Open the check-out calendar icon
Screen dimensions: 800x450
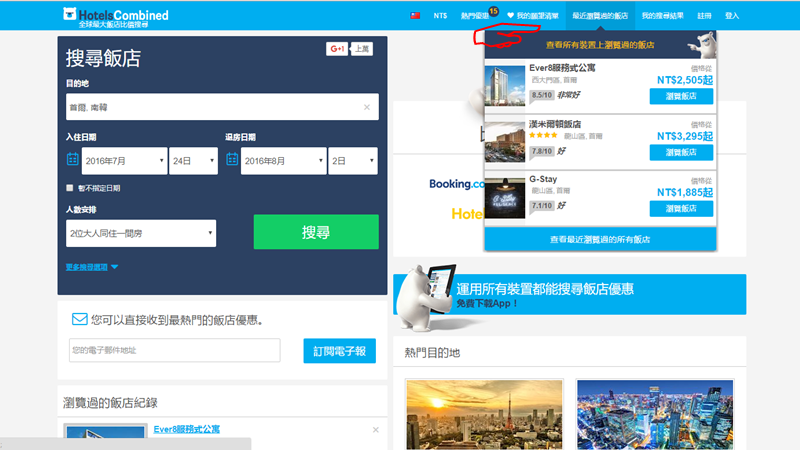point(232,159)
